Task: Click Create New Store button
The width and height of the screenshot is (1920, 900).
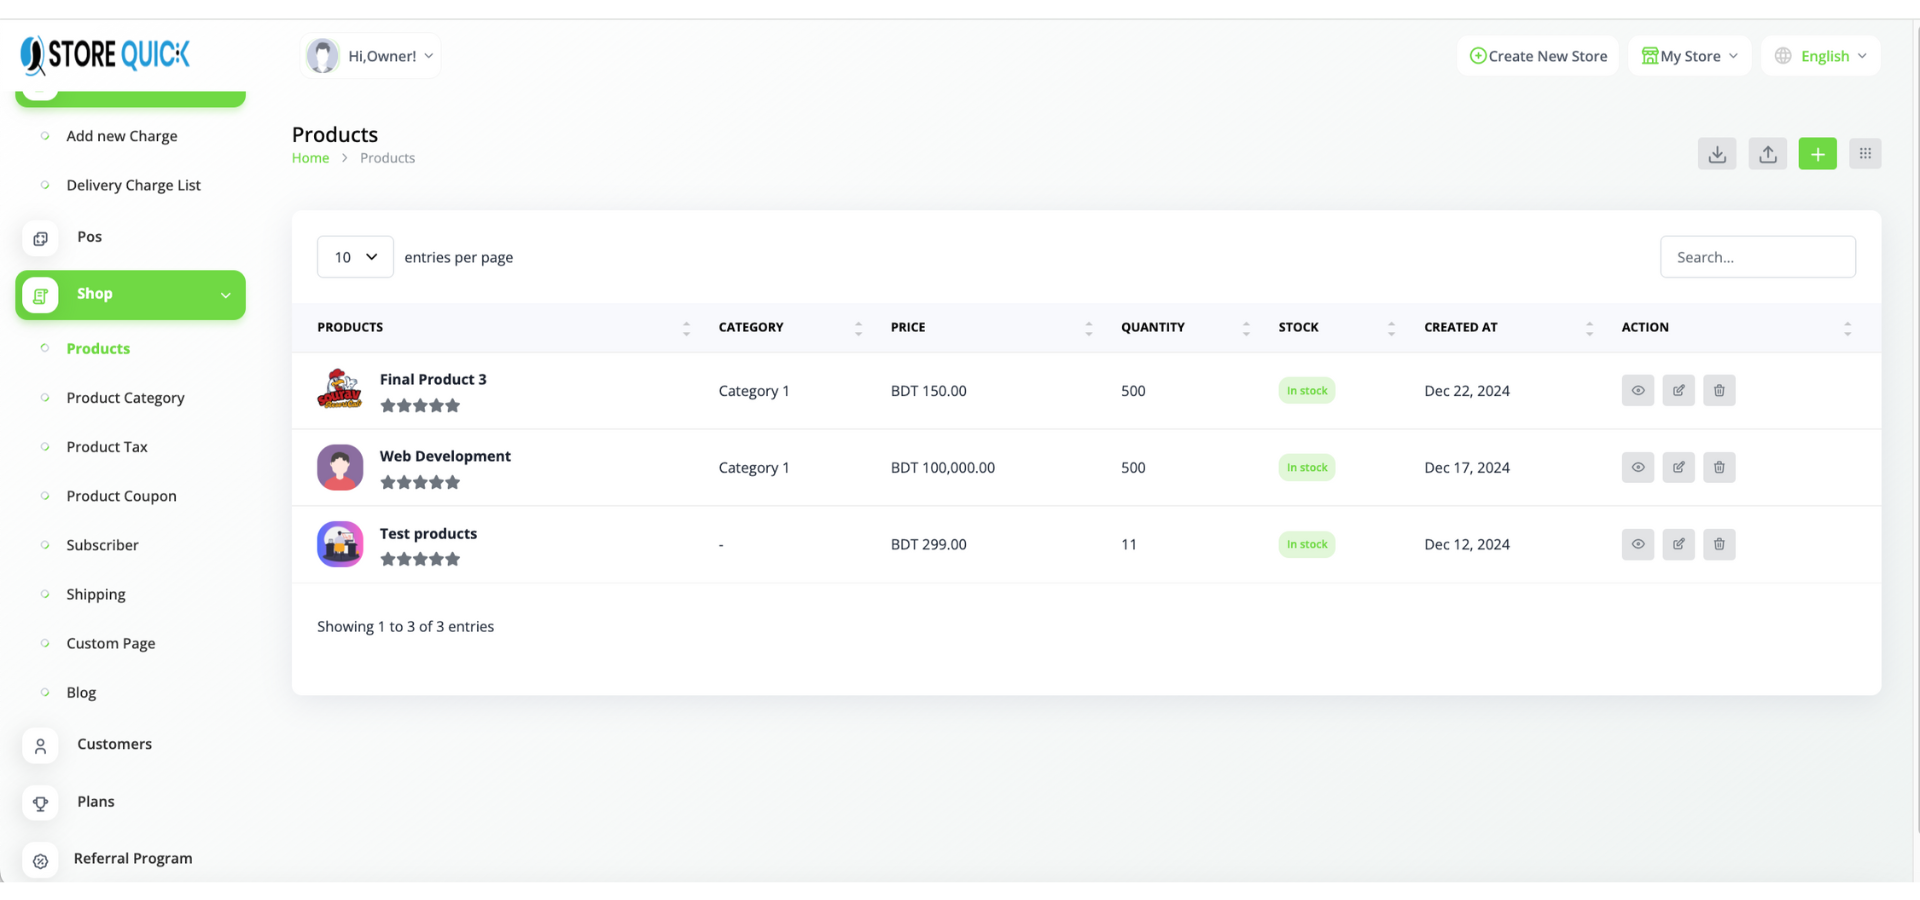Action: [1537, 56]
